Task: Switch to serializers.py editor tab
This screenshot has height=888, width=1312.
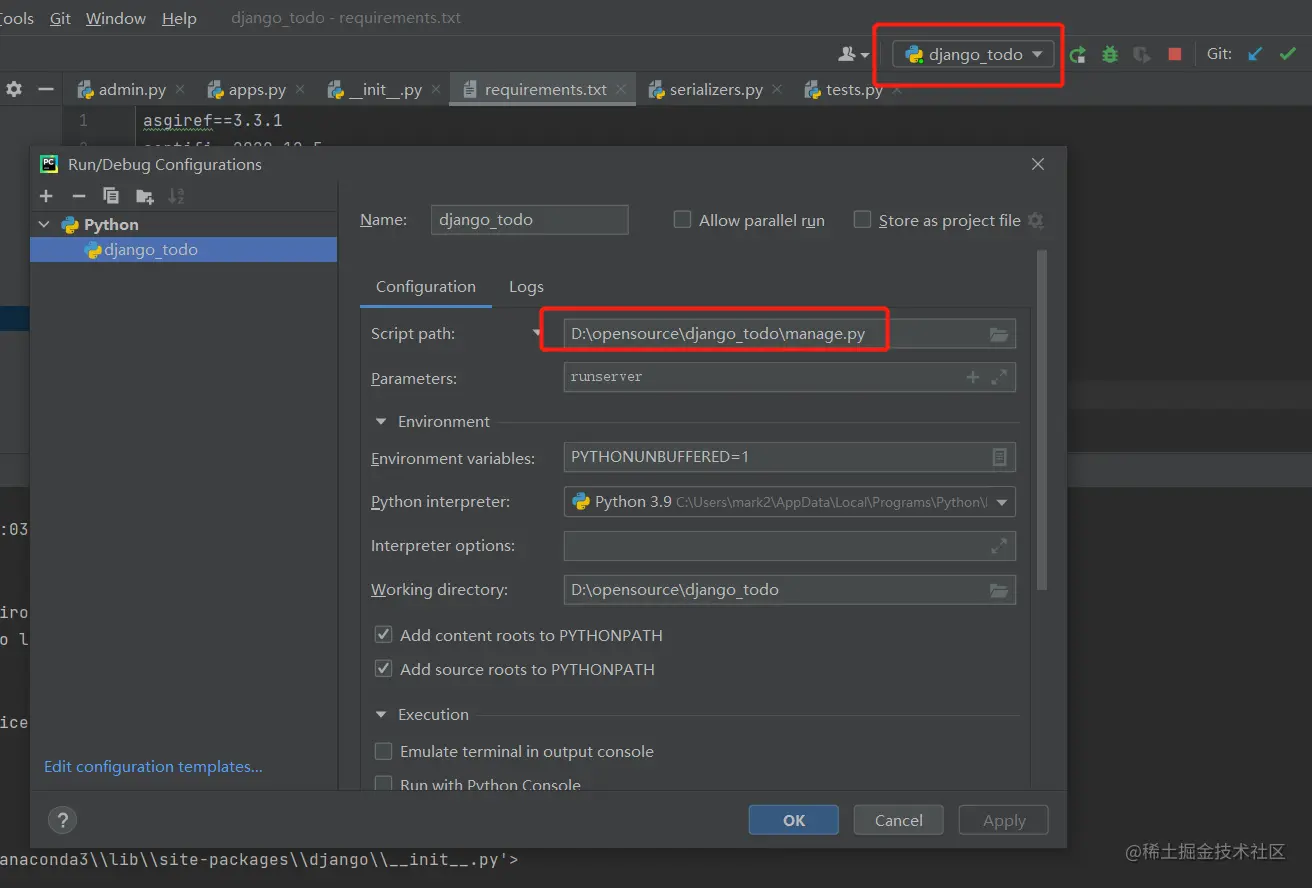Action: tap(716, 89)
